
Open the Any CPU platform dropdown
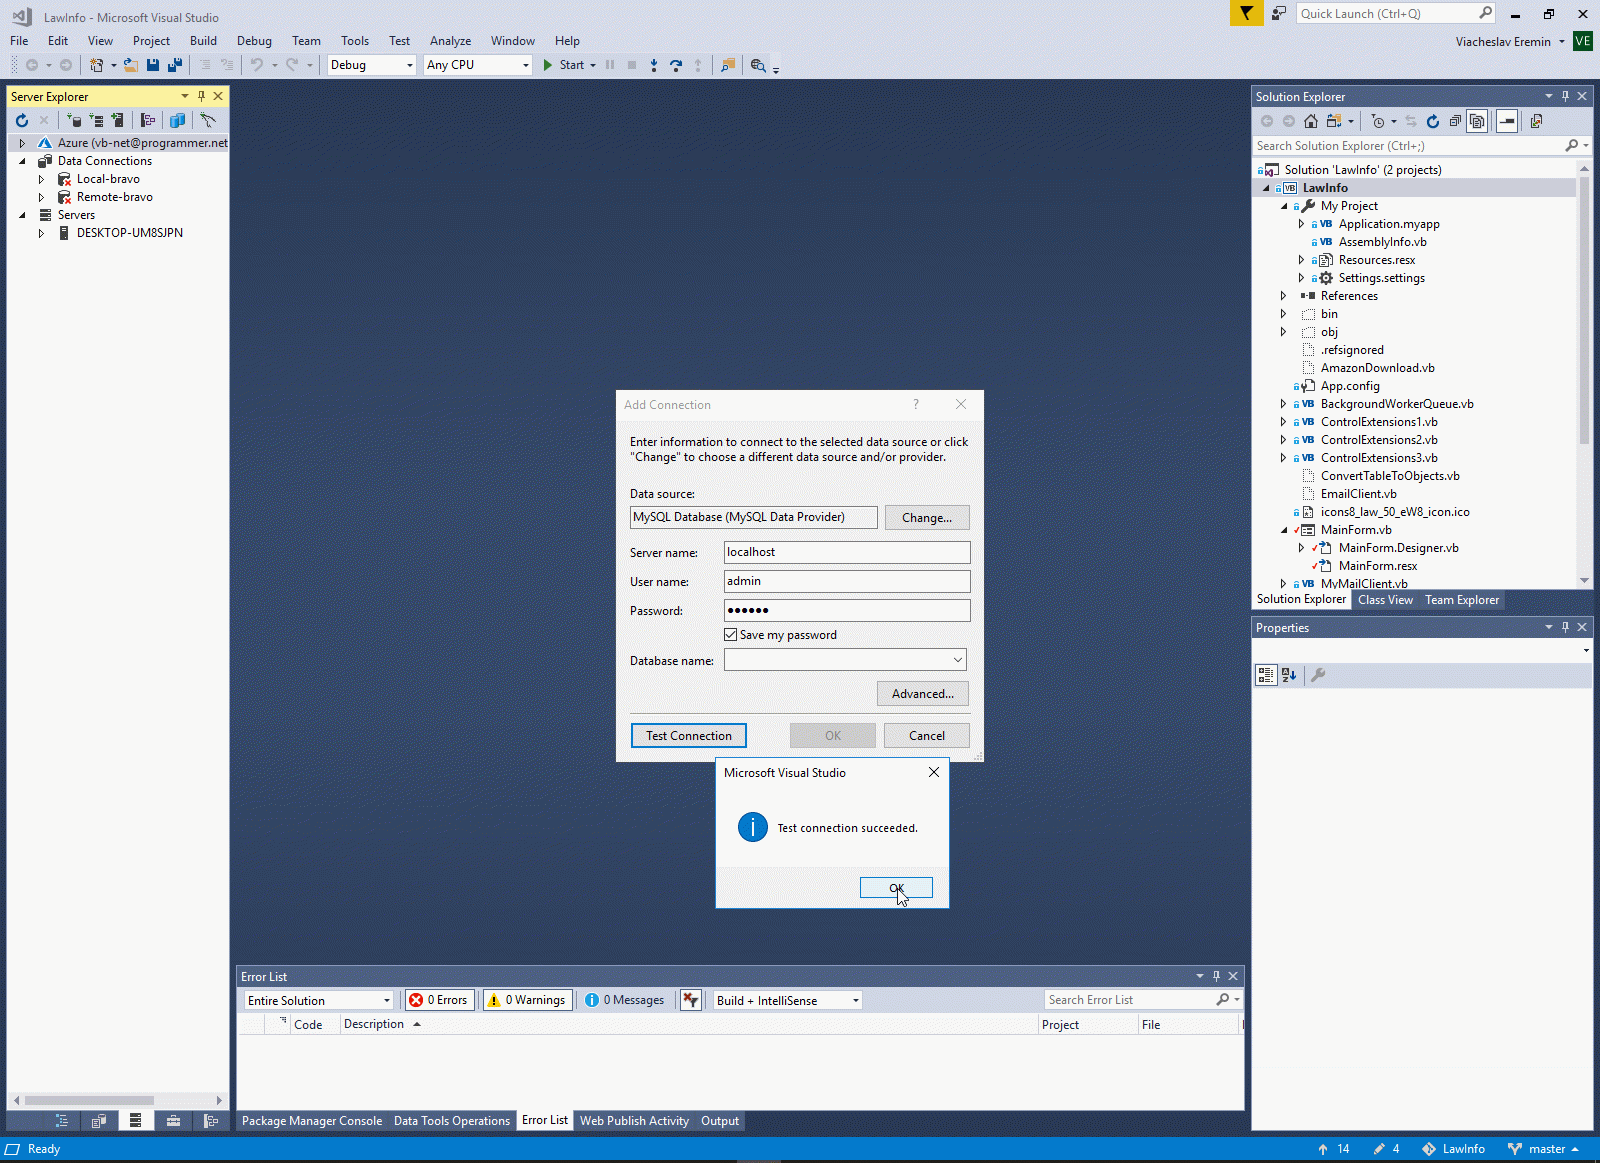478,65
